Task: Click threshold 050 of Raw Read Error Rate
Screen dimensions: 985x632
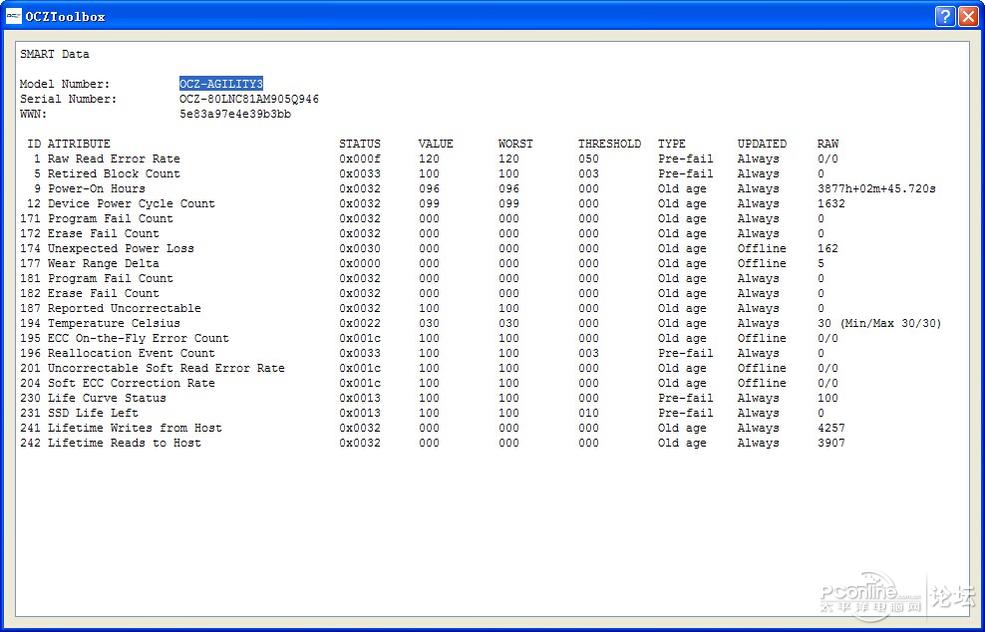Action: coord(589,159)
